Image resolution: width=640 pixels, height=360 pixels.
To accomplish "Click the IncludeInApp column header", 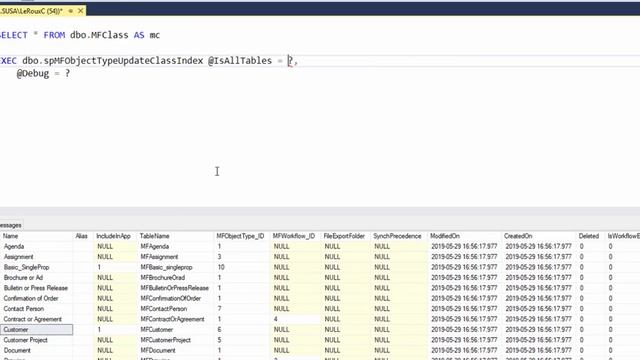I will pyautogui.click(x=113, y=236).
